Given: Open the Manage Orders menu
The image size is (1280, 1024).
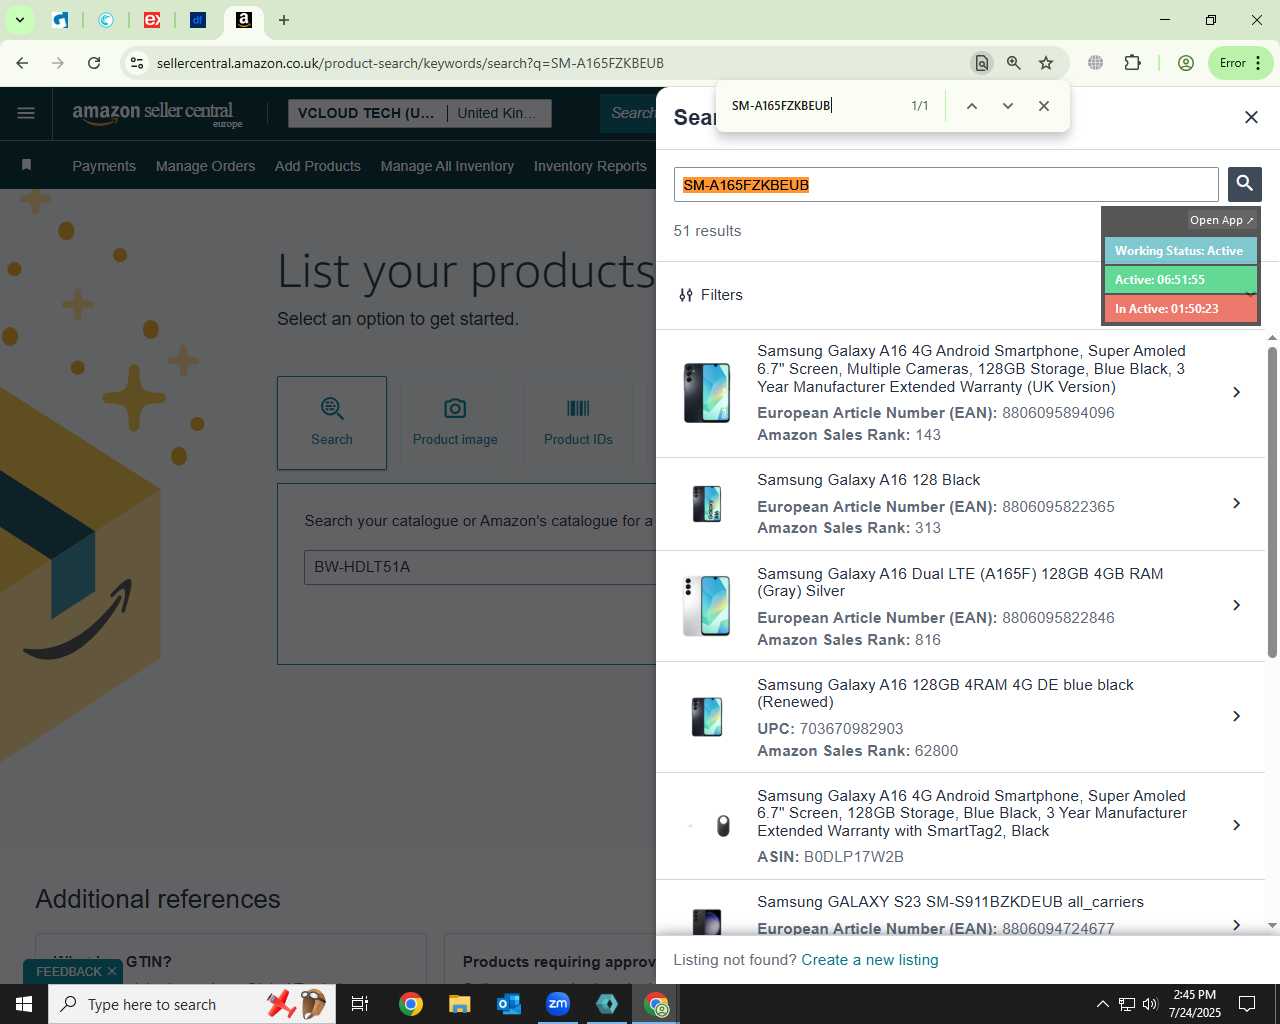Looking at the screenshot, I should pos(205,166).
